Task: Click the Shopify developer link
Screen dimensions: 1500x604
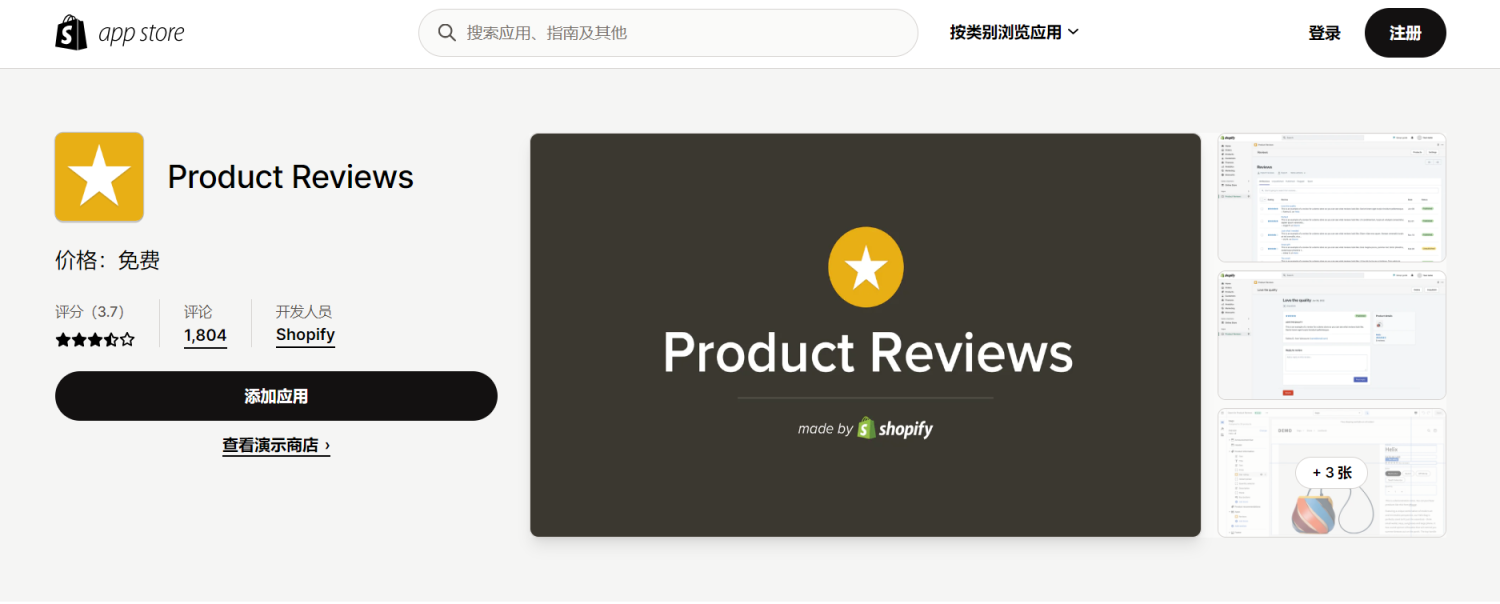Action: click(x=305, y=334)
